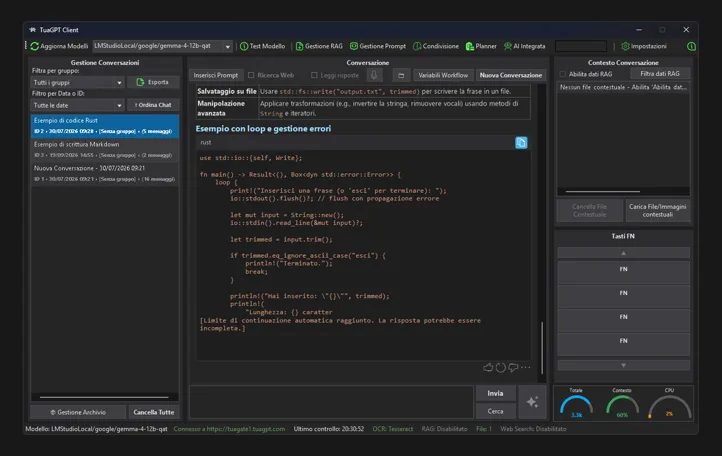Click the TuaGPT Client app icon
Screen dimensions: 722x456
click(32, 30)
